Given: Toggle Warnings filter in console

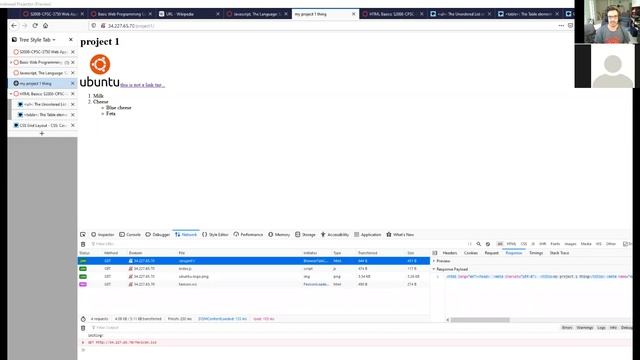Looking at the screenshot, I should (584, 328).
